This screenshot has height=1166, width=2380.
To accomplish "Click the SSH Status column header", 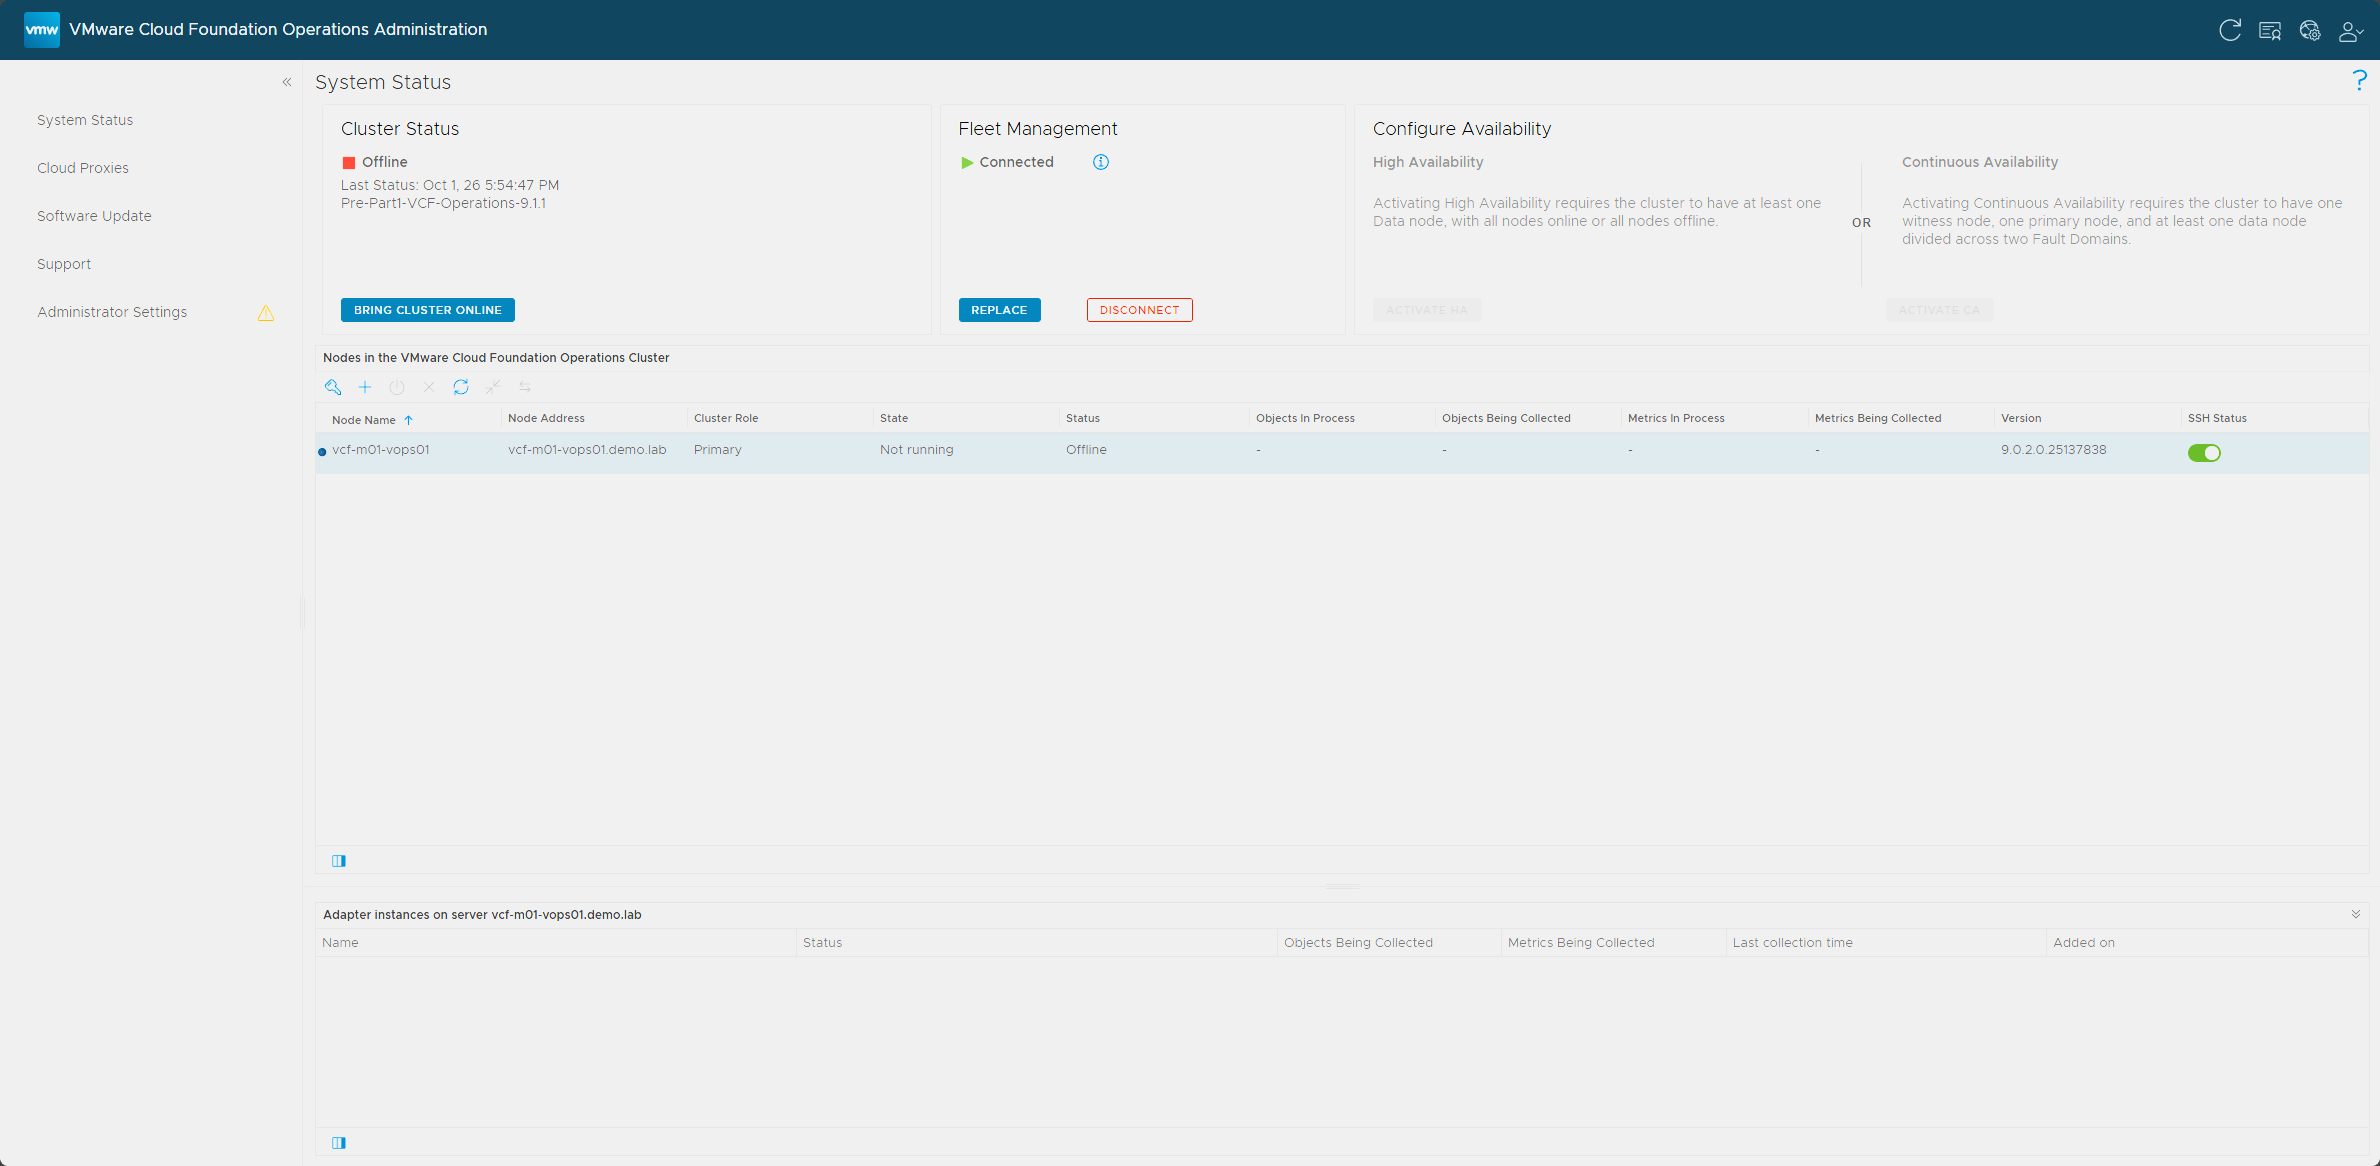I will coord(2217,418).
